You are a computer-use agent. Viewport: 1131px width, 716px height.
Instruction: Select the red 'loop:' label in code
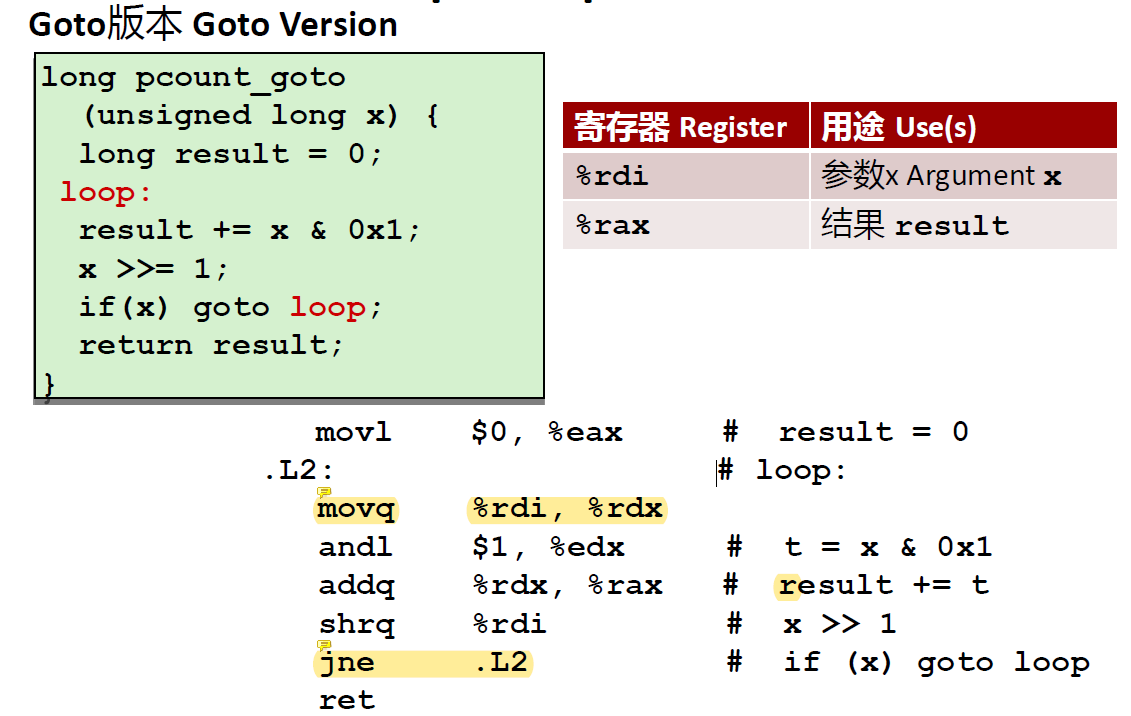tap(105, 193)
